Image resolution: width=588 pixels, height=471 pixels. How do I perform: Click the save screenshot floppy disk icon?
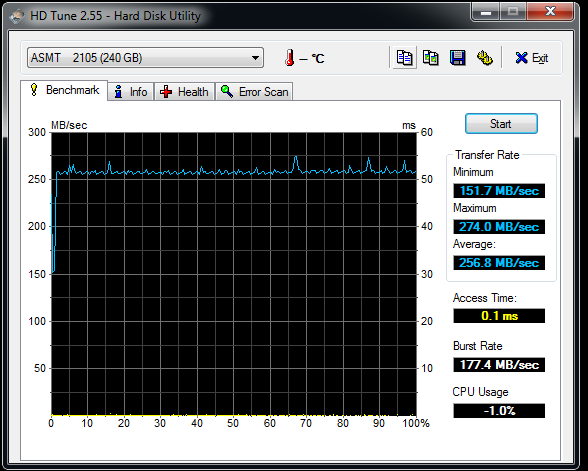[x=458, y=58]
